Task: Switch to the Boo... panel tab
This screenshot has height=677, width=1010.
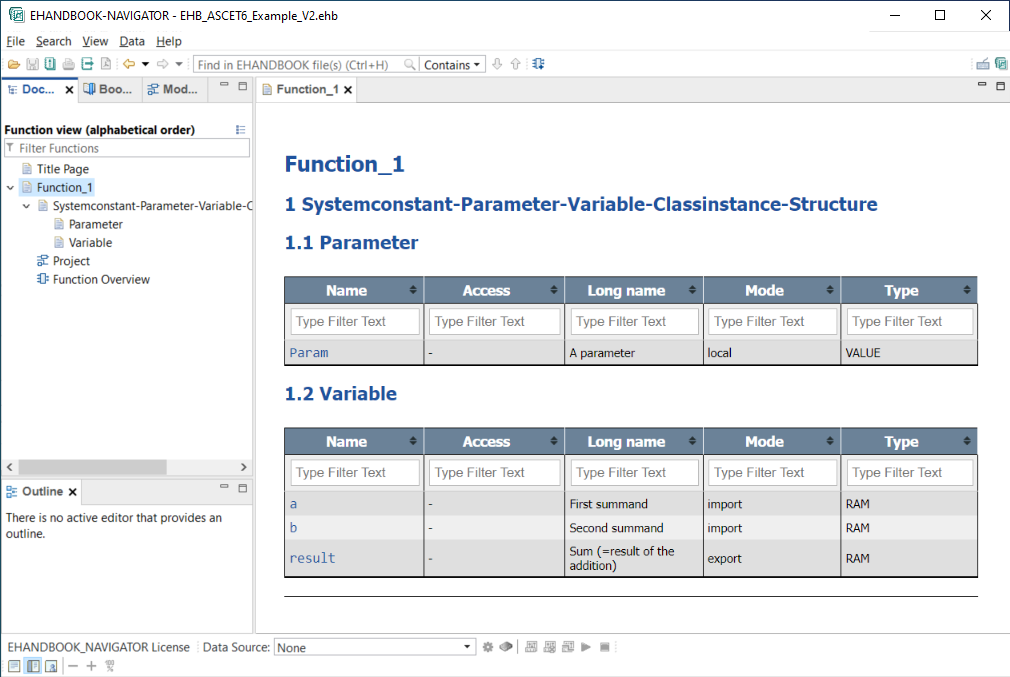Action: [x=109, y=89]
